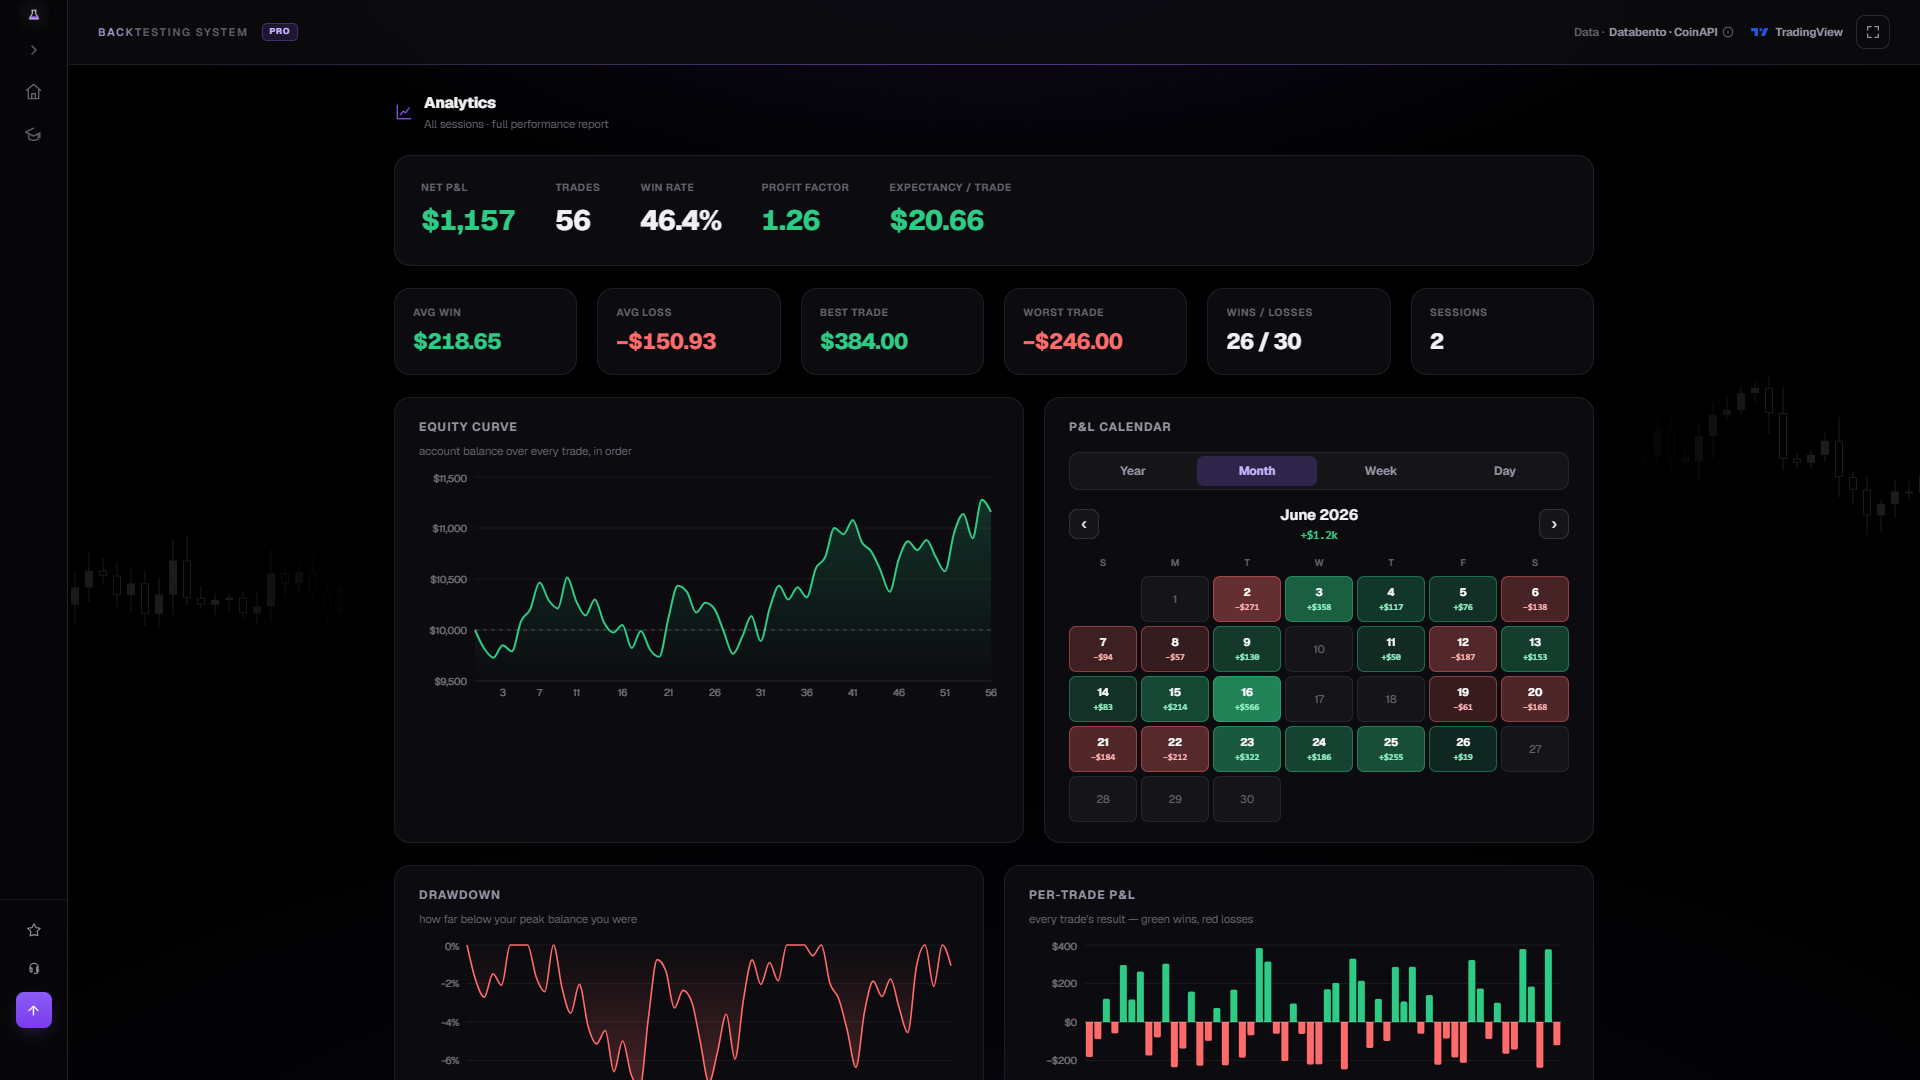Click the Per-Trade P&L heading

1082,895
